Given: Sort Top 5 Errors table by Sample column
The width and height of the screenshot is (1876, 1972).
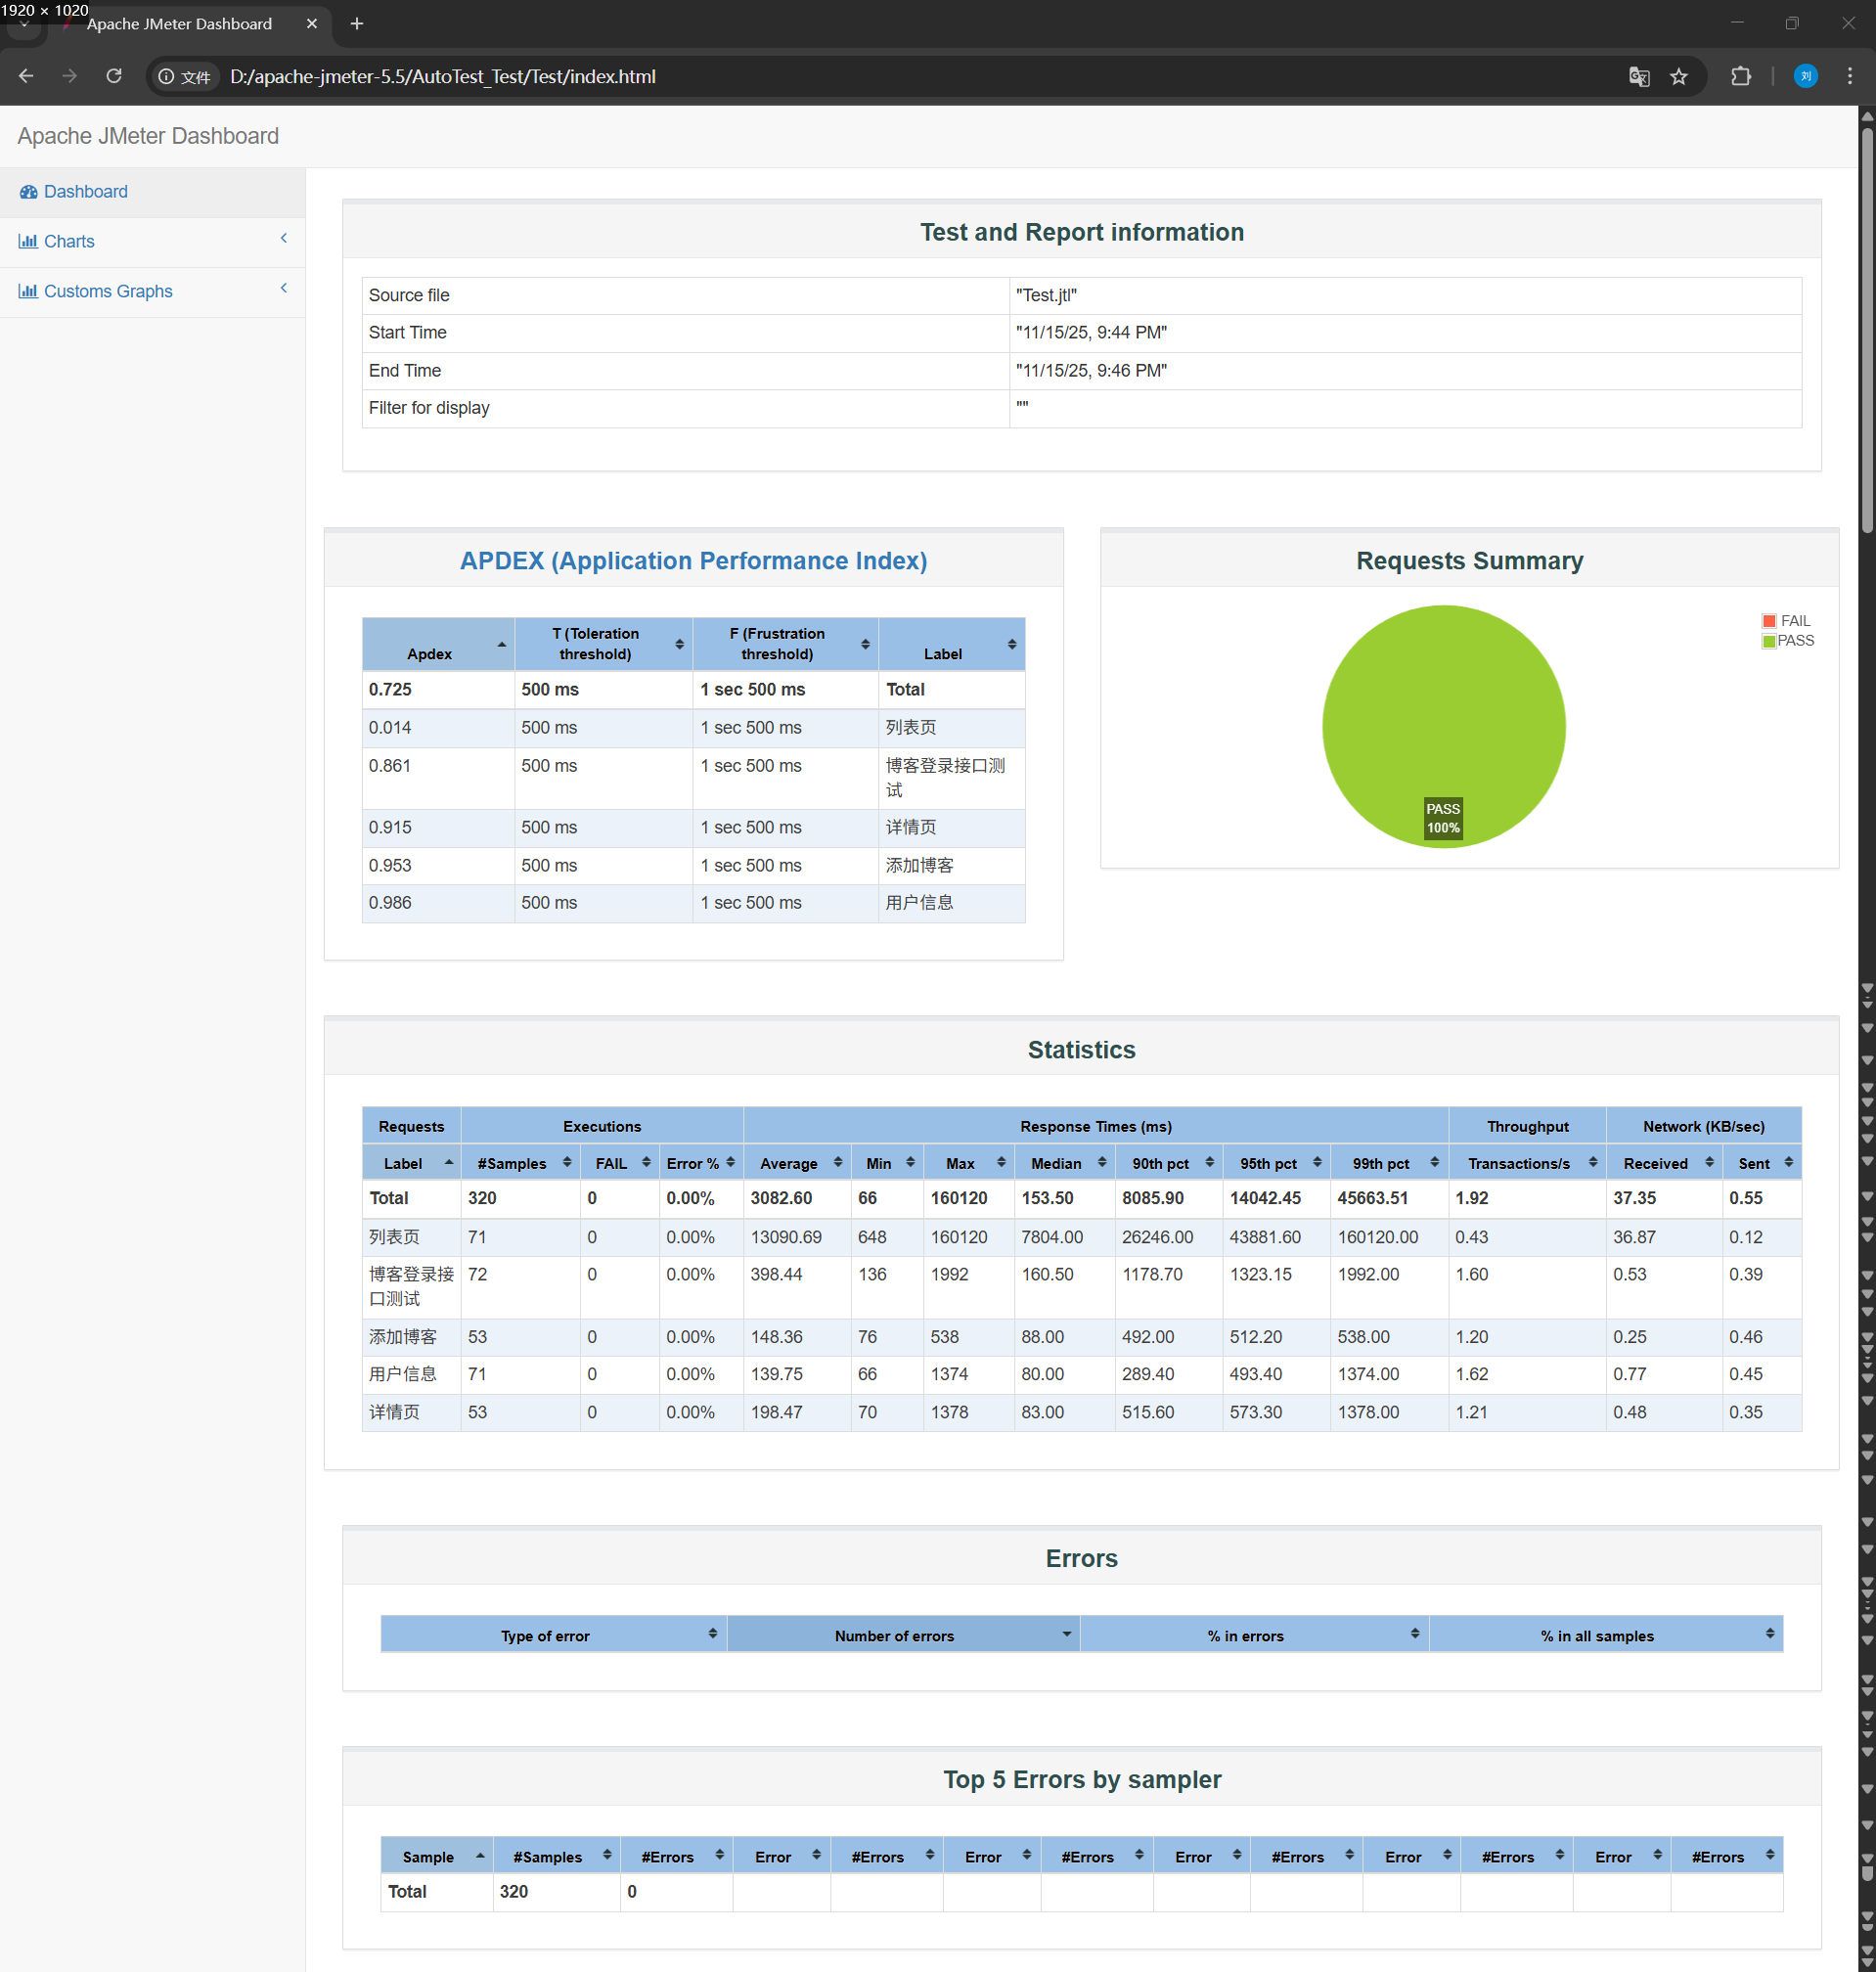Looking at the screenshot, I should (437, 1856).
